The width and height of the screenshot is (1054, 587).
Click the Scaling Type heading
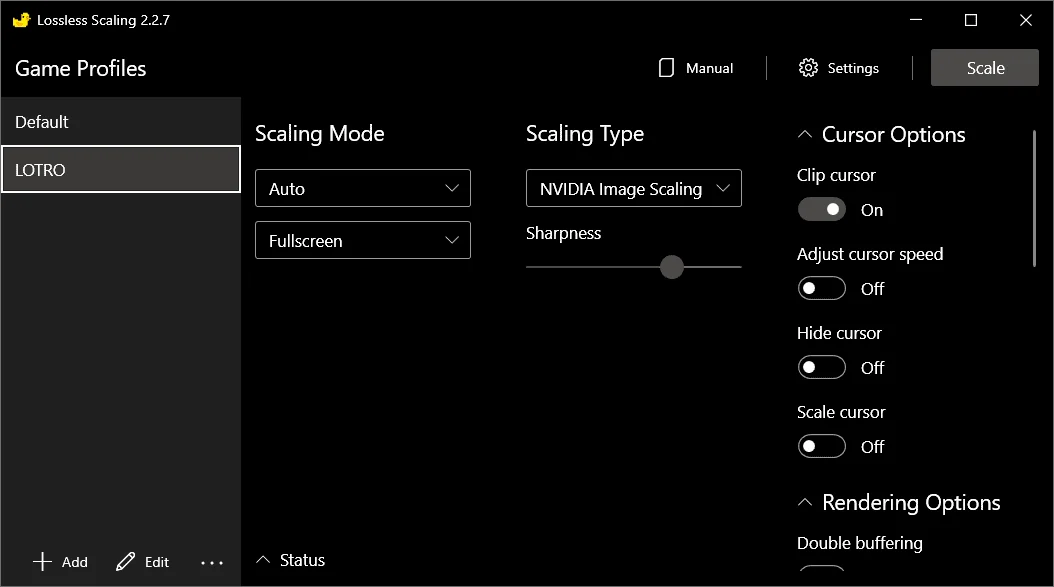(x=585, y=134)
